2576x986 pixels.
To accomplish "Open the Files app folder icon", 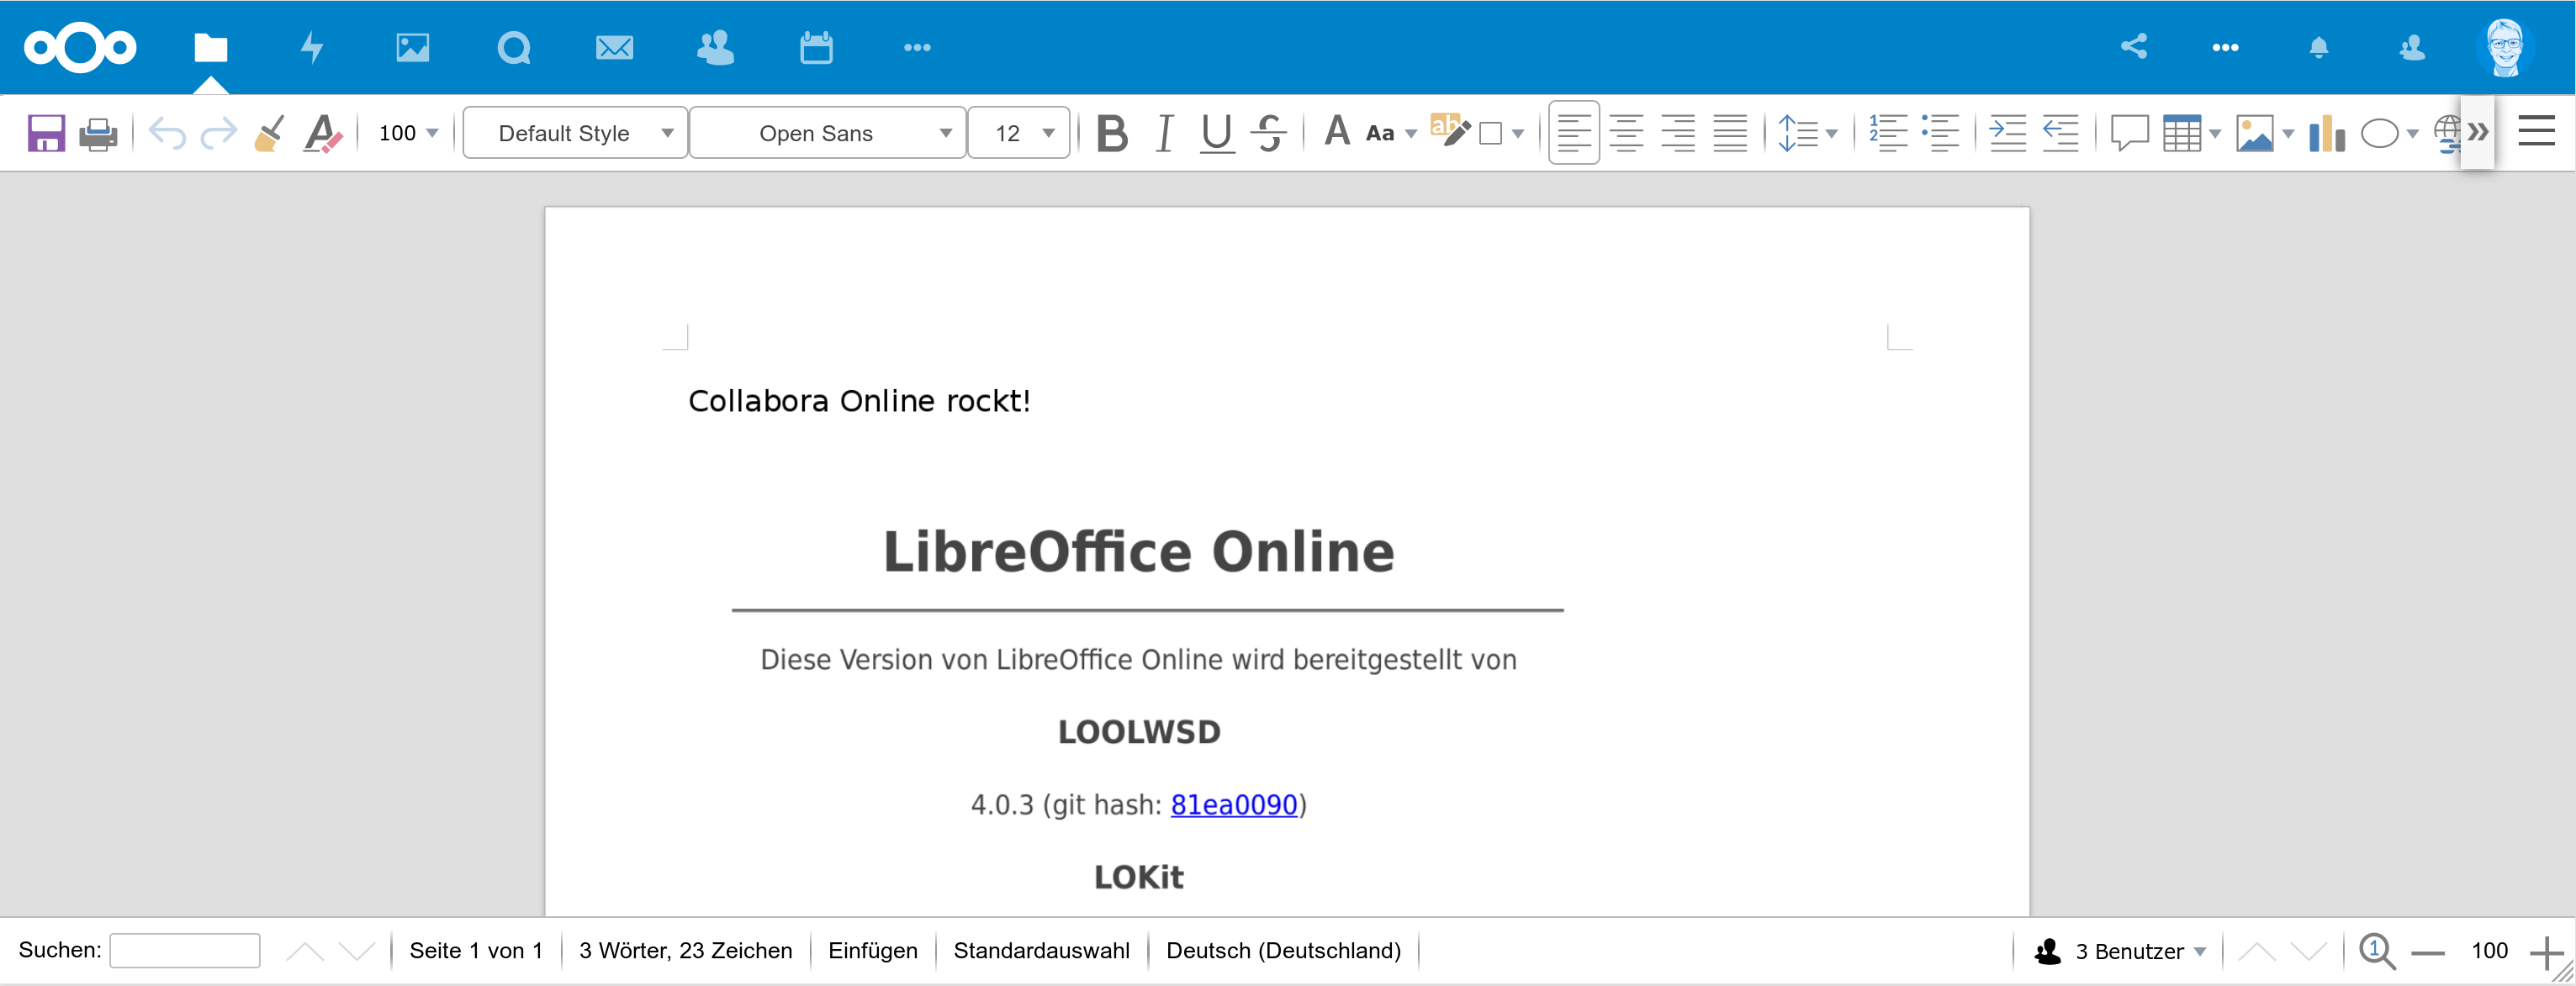I will [x=211, y=47].
